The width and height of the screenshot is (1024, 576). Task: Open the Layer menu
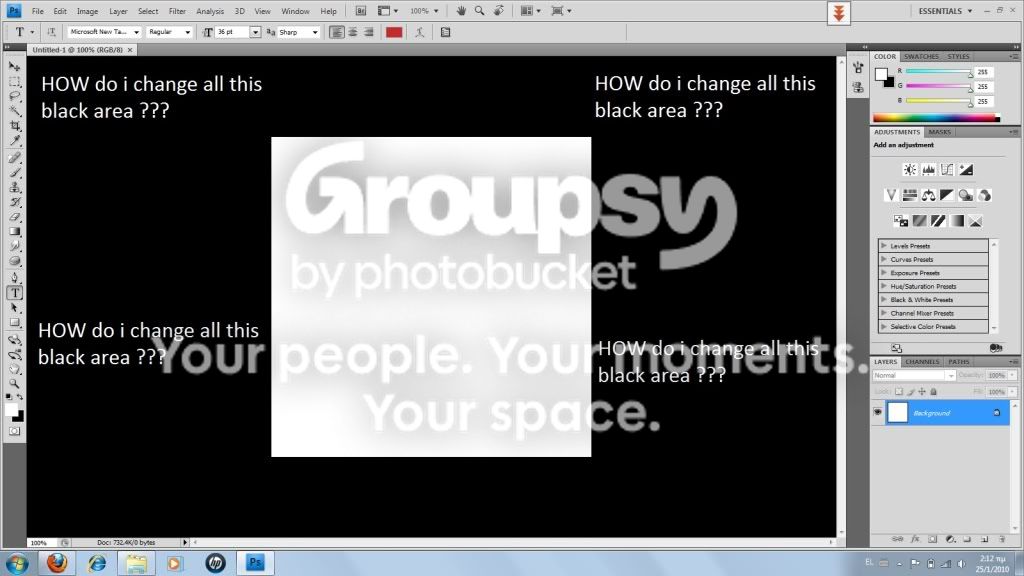click(118, 11)
